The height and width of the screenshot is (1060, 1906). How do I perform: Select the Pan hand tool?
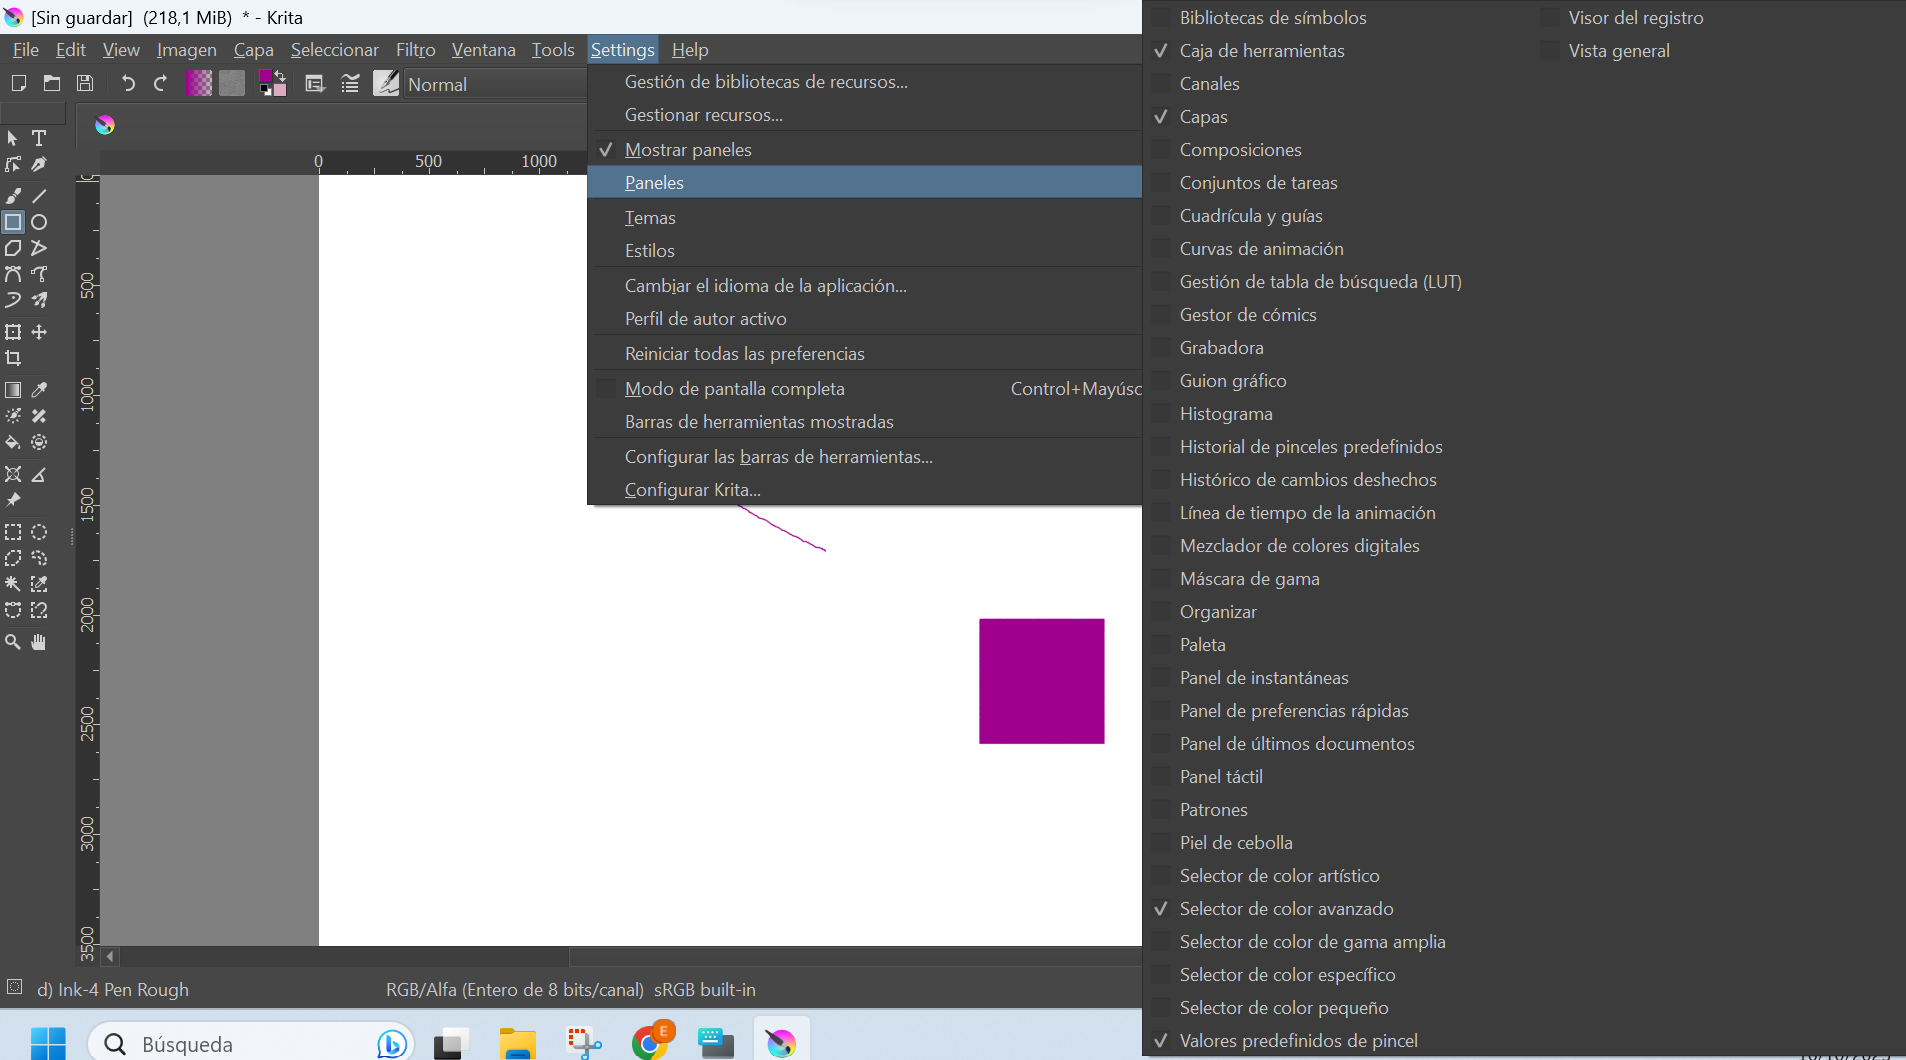[x=39, y=642]
